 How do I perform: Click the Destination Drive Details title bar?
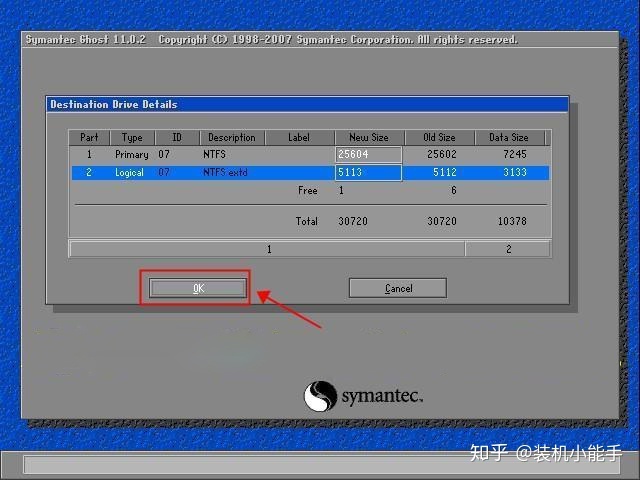[307, 104]
